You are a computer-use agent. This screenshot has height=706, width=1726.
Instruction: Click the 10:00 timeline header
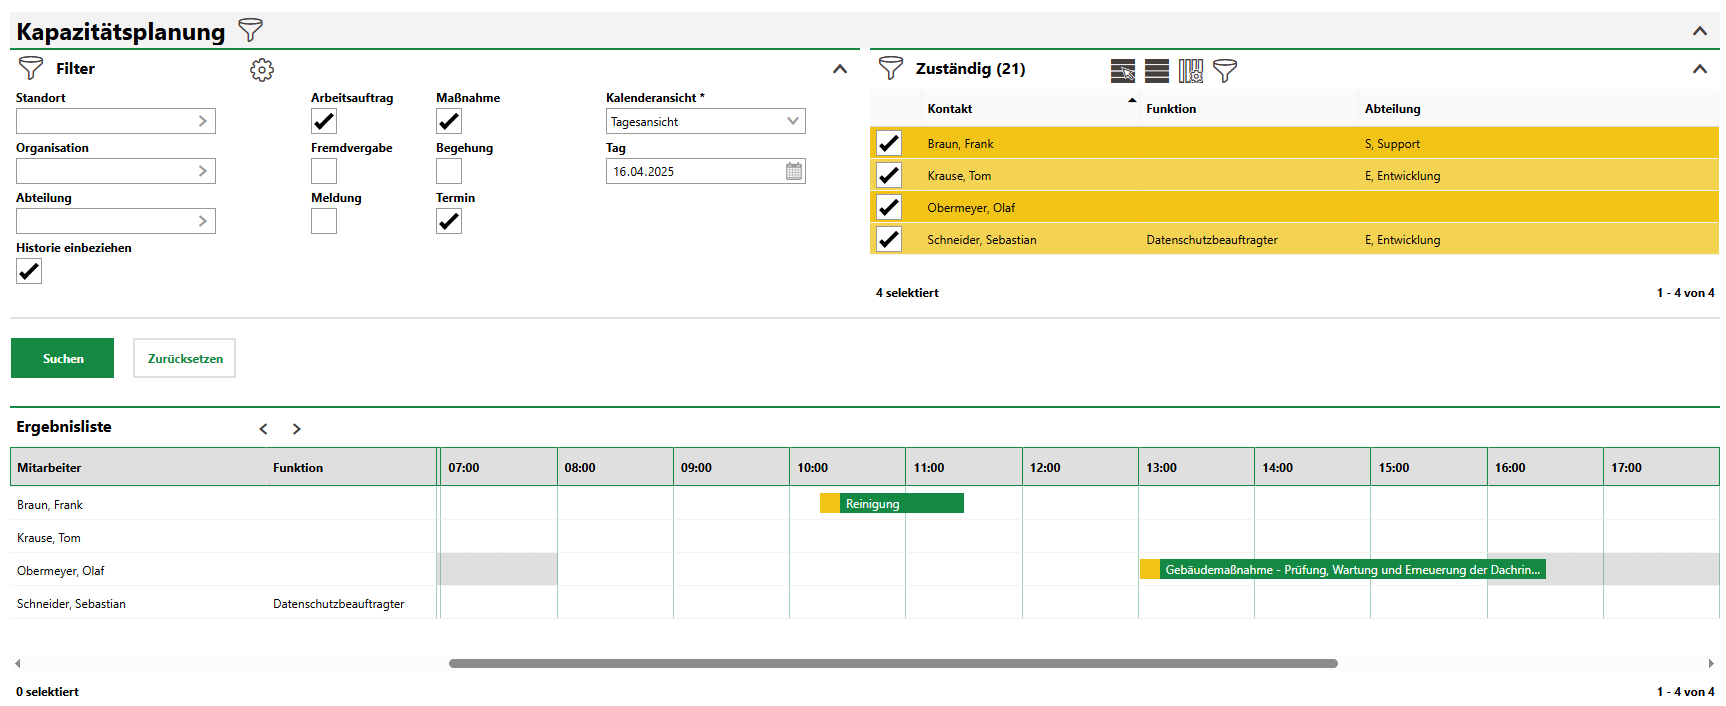pyautogui.click(x=847, y=467)
